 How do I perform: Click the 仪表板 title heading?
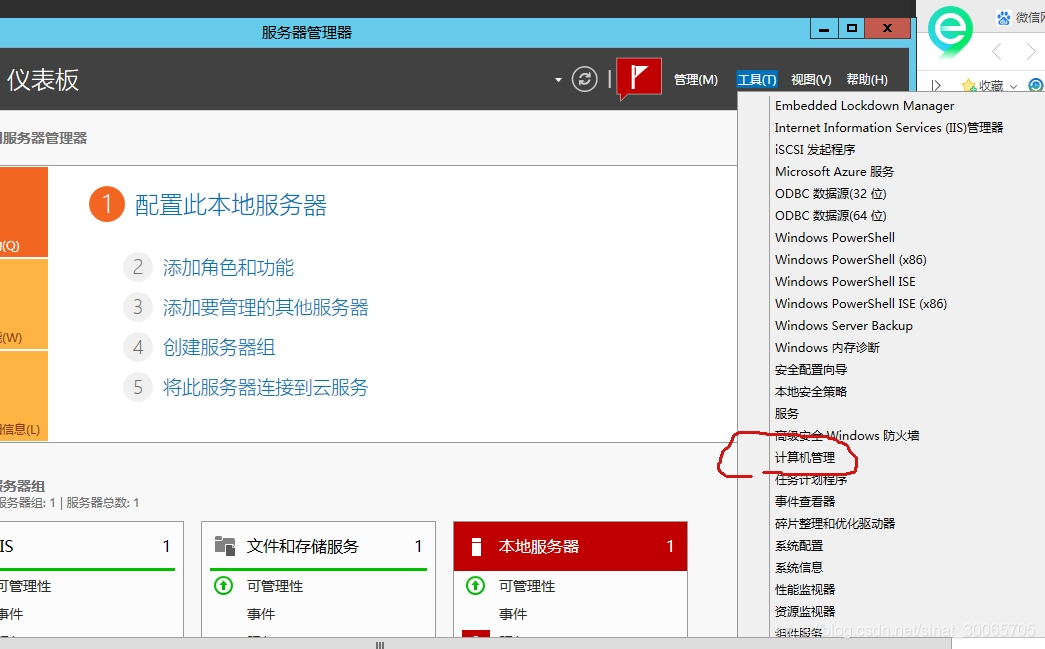tap(43, 80)
